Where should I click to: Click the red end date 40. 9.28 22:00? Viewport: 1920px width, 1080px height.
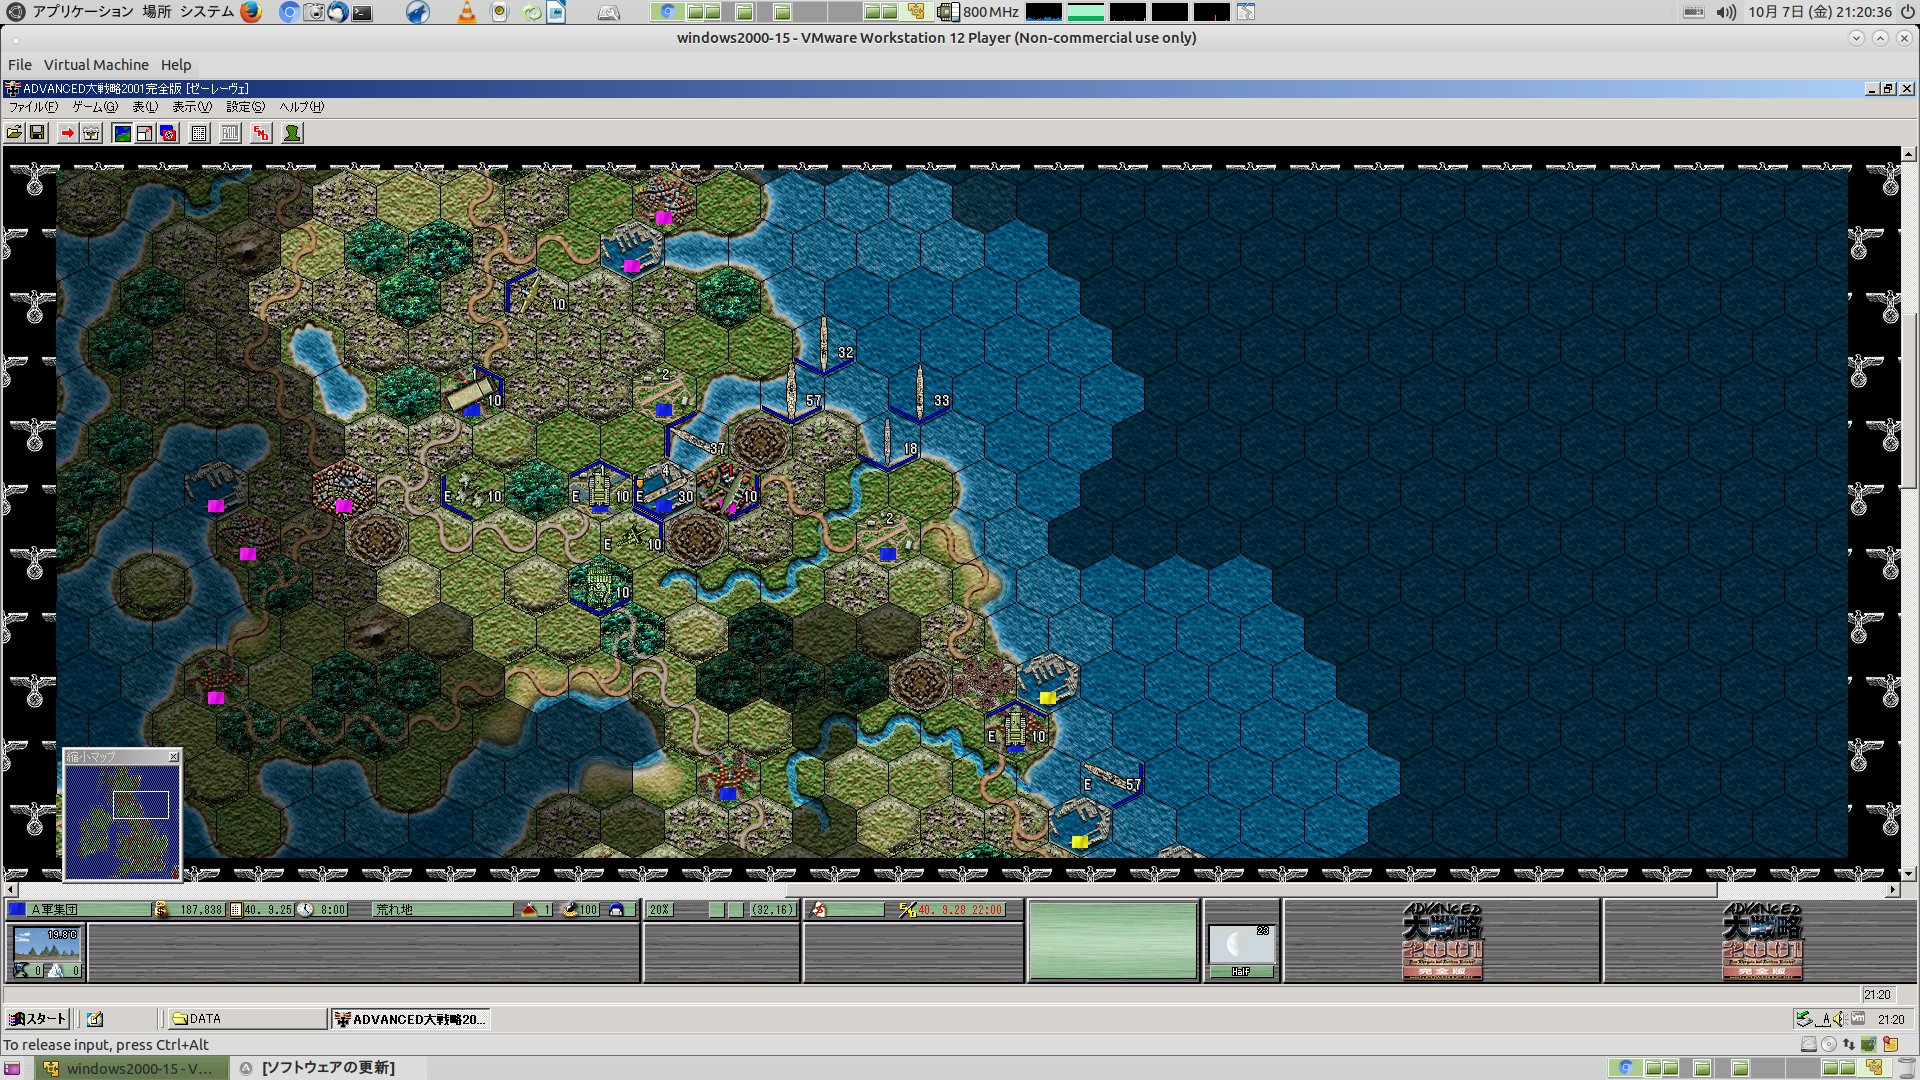pyautogui.click(x=961, y=910)
